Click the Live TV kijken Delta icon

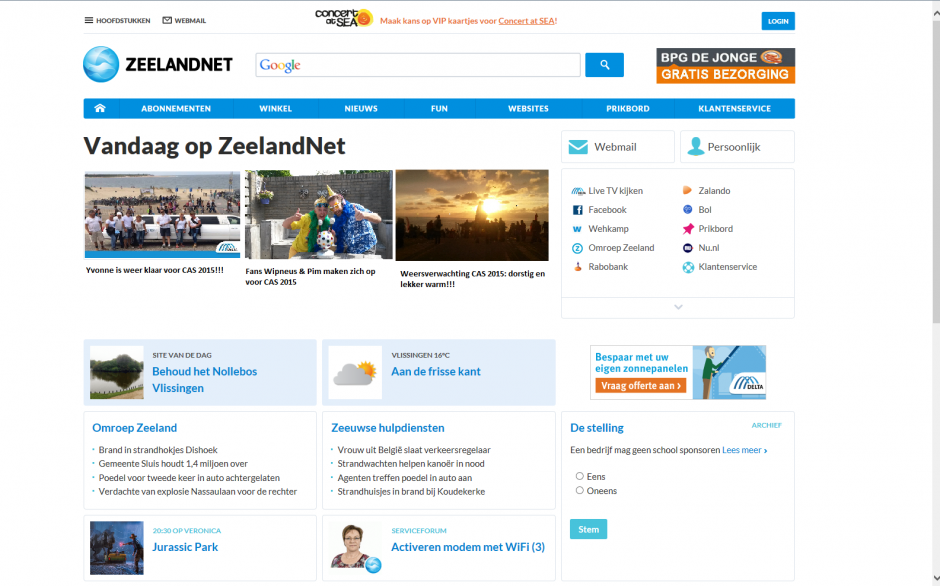pyautogui.click(x=577, y=191)
